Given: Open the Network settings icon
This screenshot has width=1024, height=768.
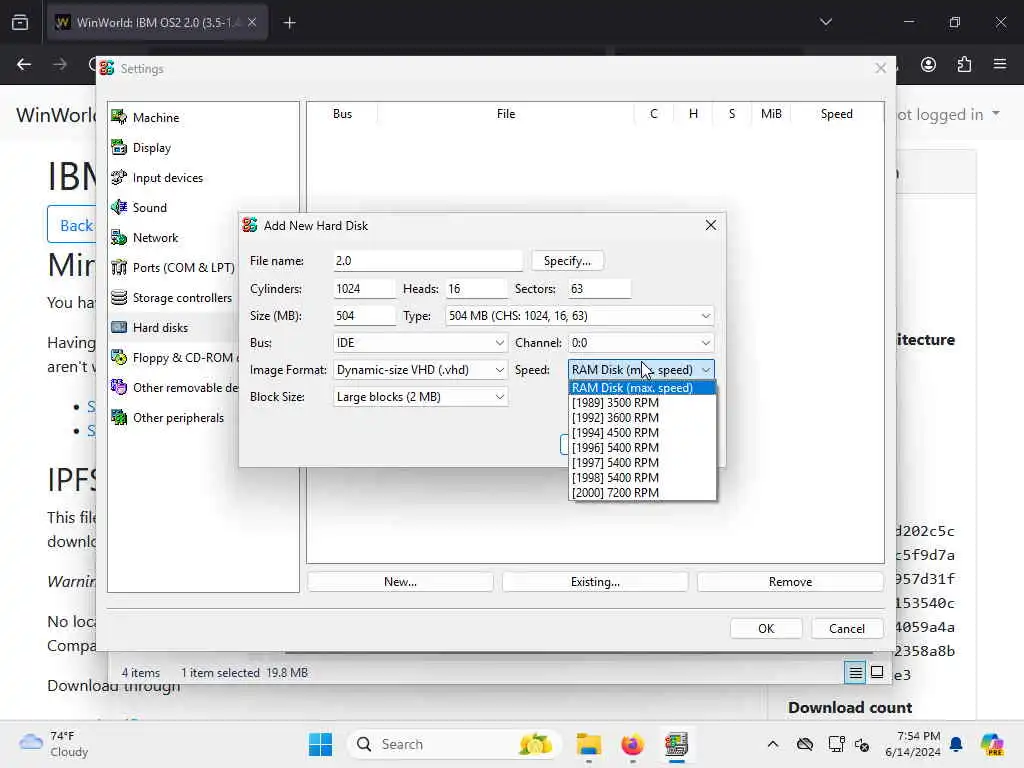Looking at the screenshot, I should [x=119, y=238].
